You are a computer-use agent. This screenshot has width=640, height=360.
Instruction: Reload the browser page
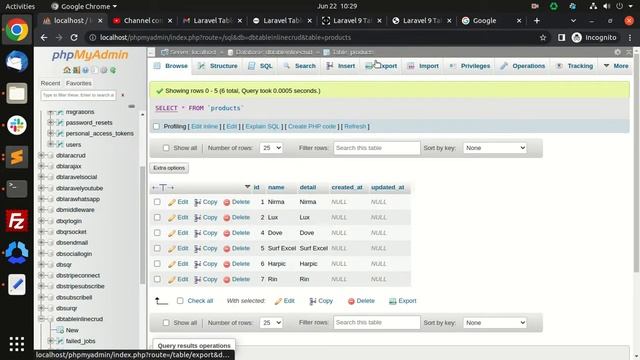[74, 38]
